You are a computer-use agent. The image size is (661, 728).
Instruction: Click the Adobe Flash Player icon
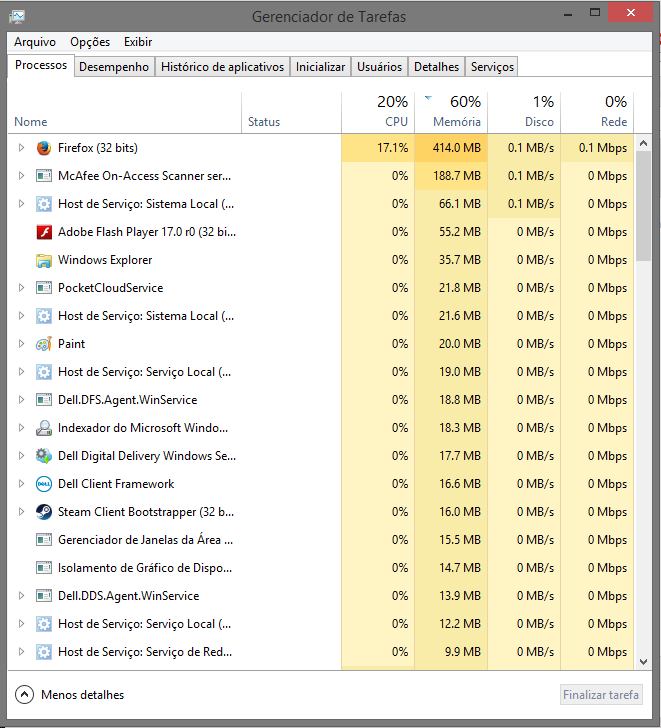tap(44, 232)
